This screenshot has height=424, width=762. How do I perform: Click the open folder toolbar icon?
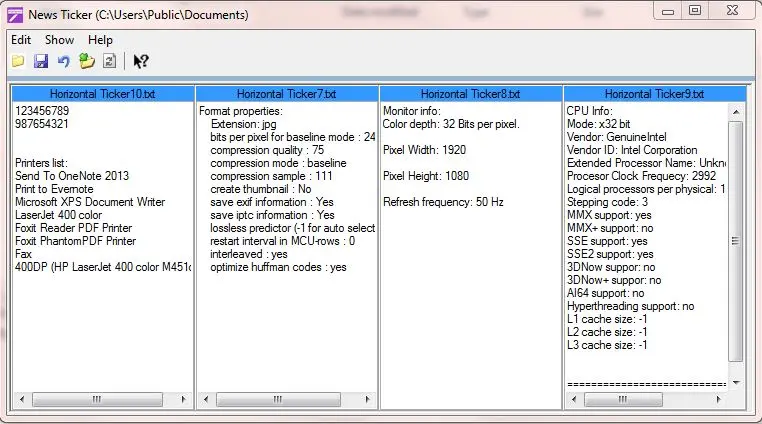18,62
